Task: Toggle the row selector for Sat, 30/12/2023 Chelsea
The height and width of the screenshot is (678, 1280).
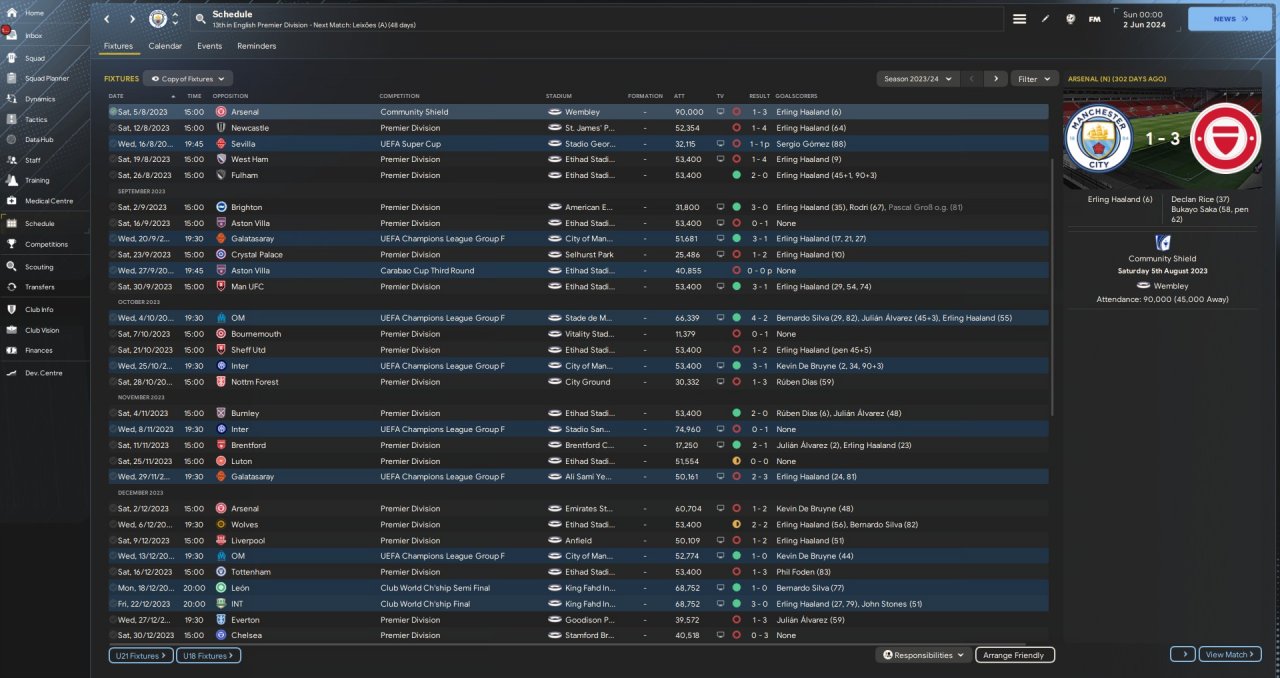Action: (x=113, y=635)
